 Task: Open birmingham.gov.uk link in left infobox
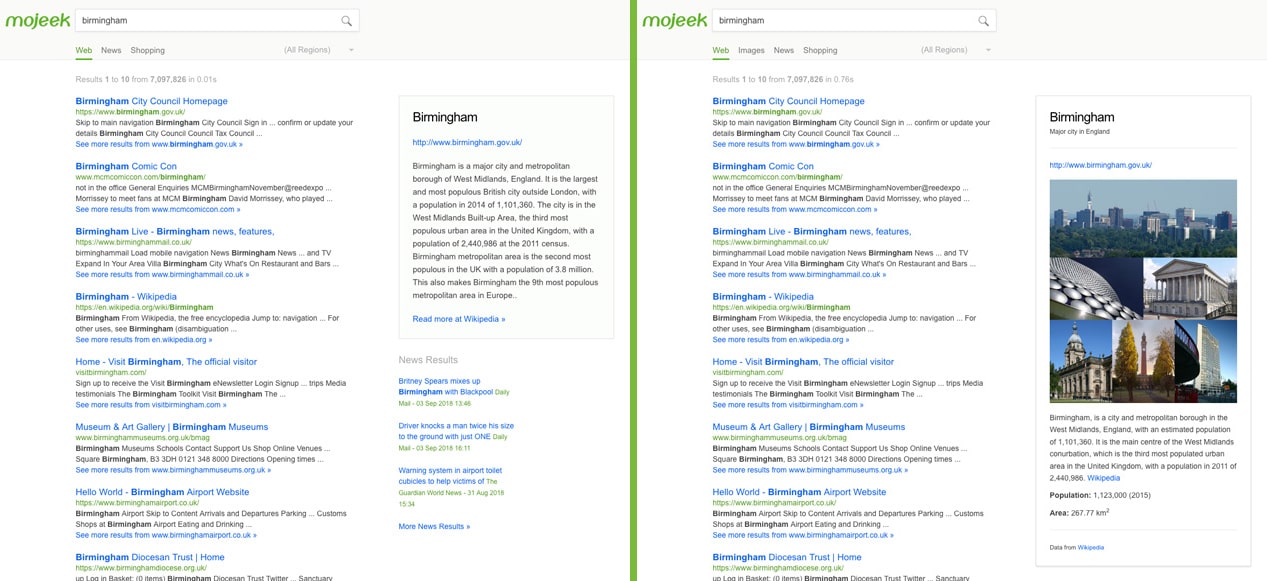coord(467,142)
